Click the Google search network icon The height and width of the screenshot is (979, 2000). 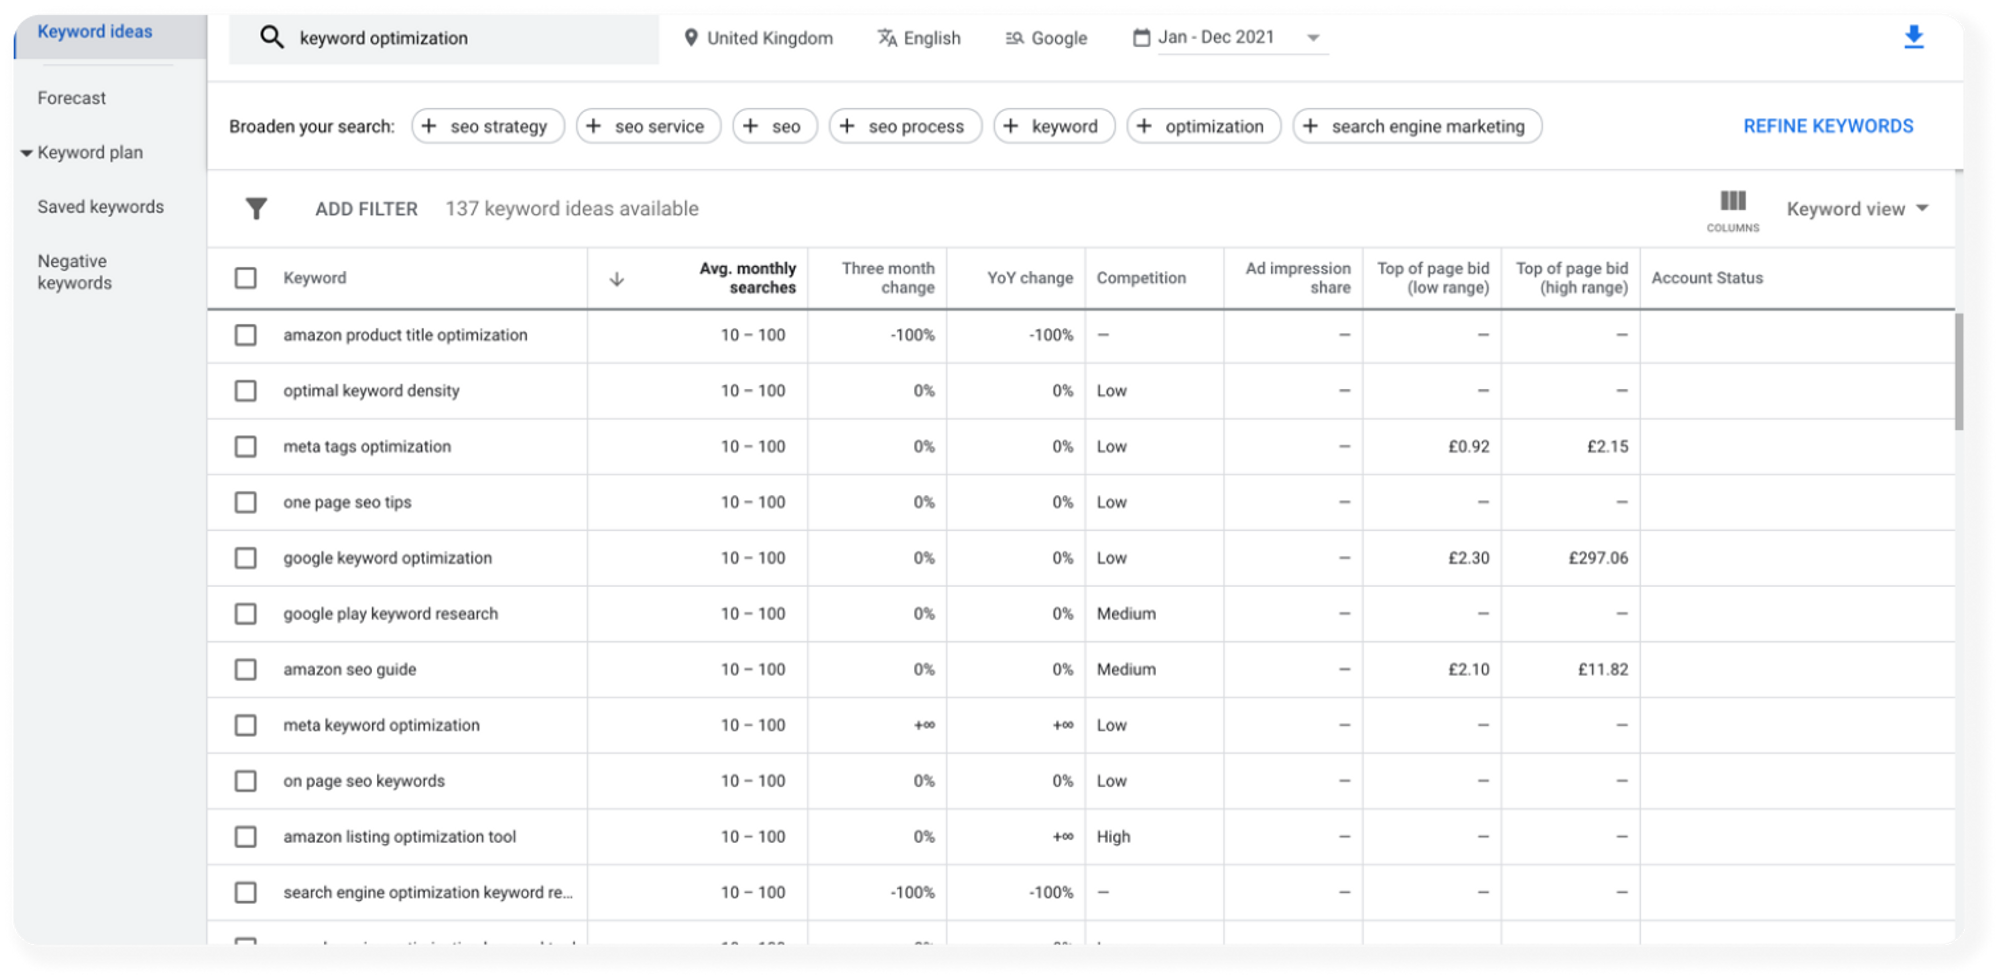pos(1014,38)
